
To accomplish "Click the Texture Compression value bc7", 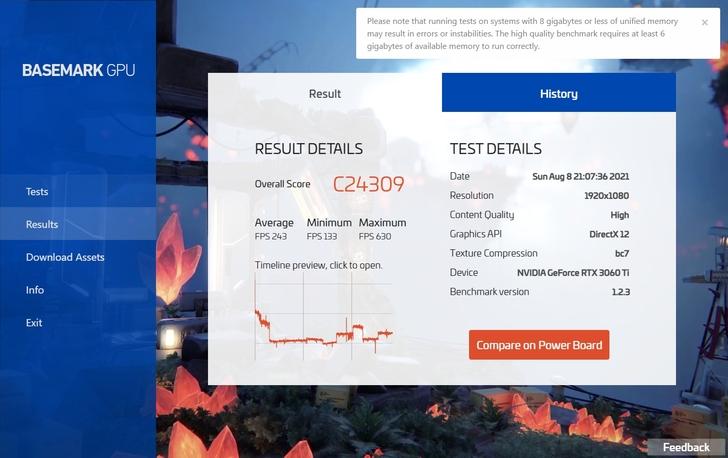I will pyautogui.click(x=622, y=254).
